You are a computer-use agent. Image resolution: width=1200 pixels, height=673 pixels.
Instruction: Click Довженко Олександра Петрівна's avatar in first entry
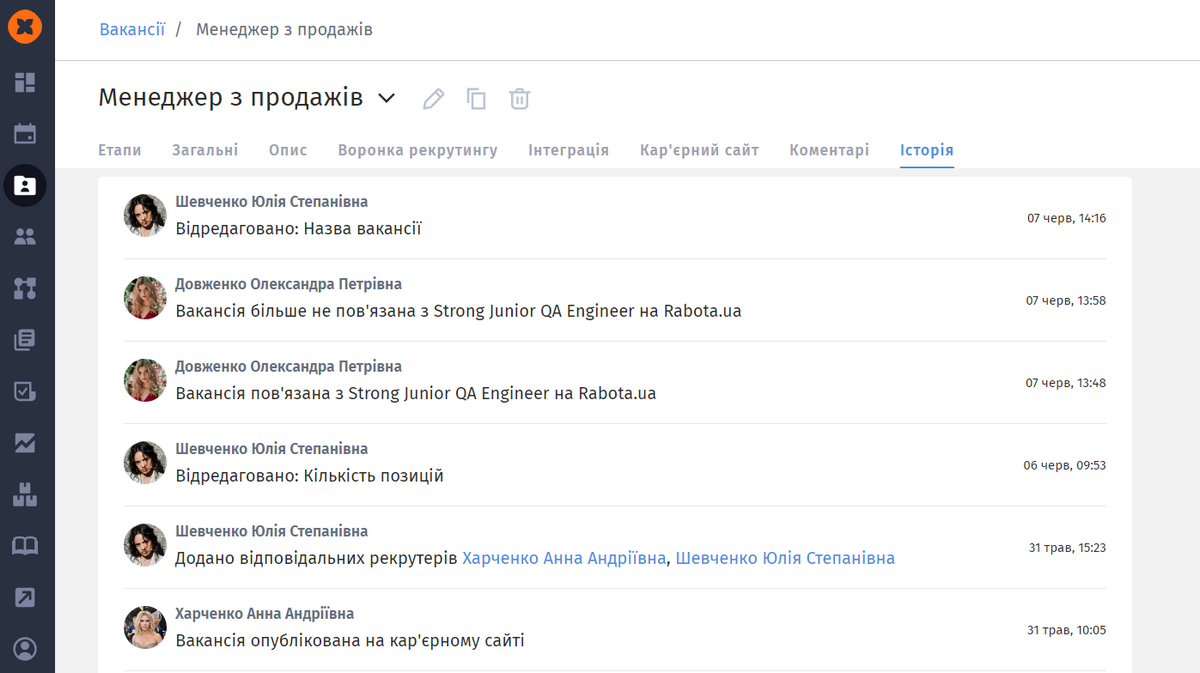[x=145, y=298]
